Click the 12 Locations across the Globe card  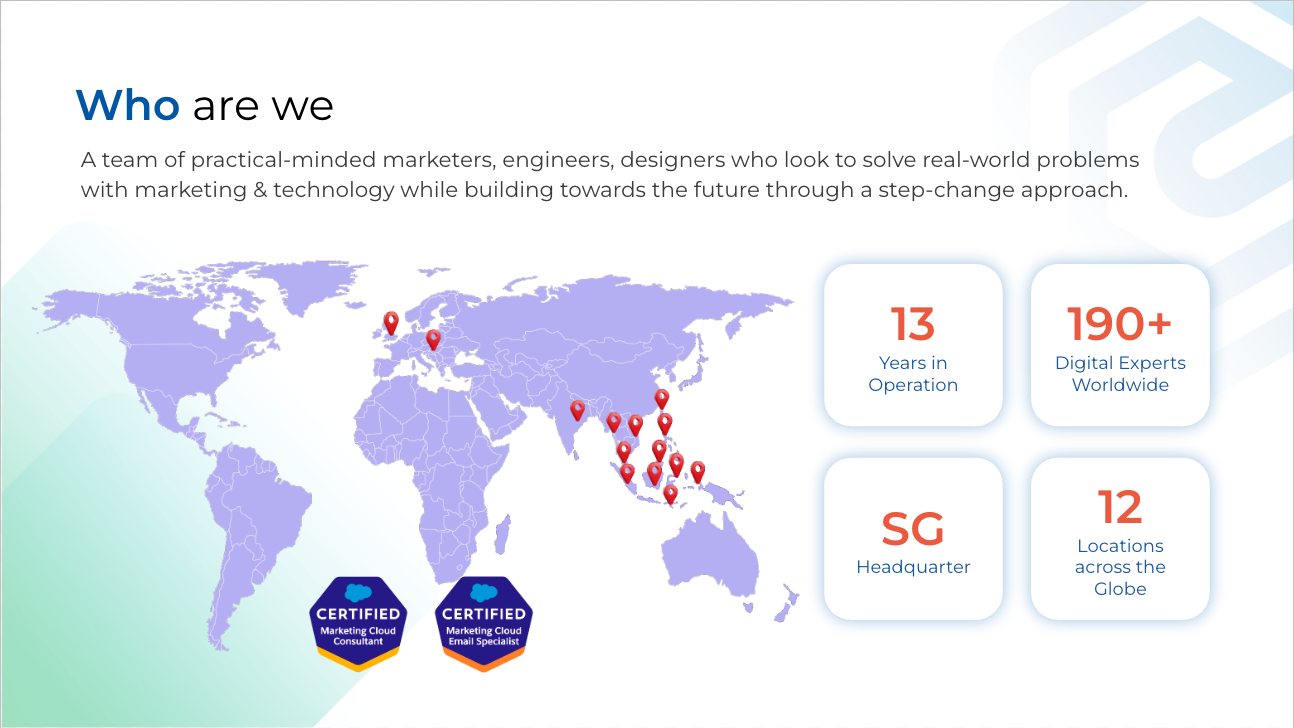(1120, 539)
